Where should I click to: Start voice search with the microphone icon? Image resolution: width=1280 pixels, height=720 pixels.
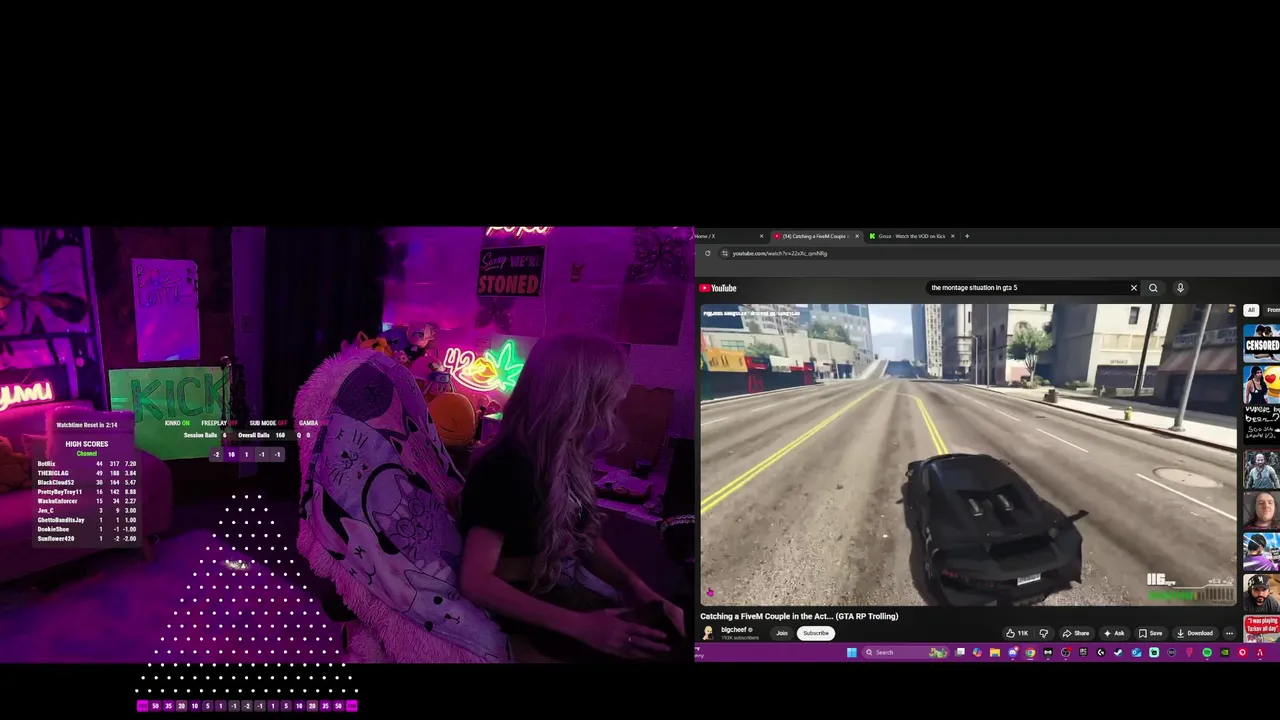[1180, 288]
